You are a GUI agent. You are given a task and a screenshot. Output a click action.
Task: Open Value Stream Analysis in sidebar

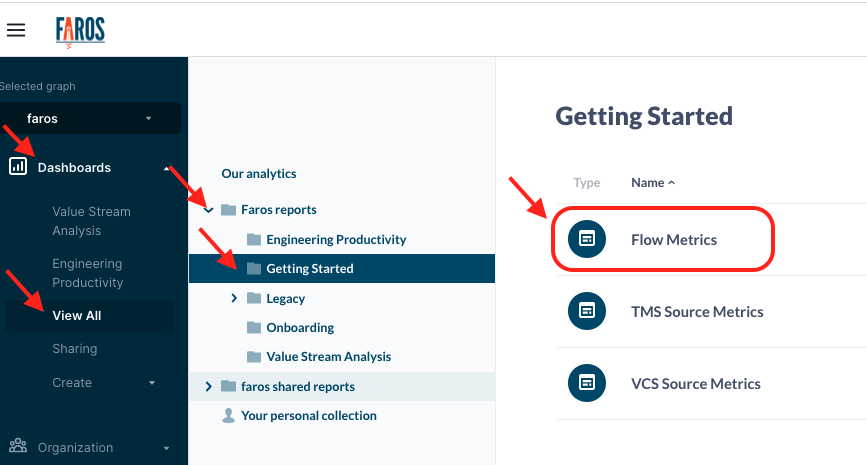(91, 221)
